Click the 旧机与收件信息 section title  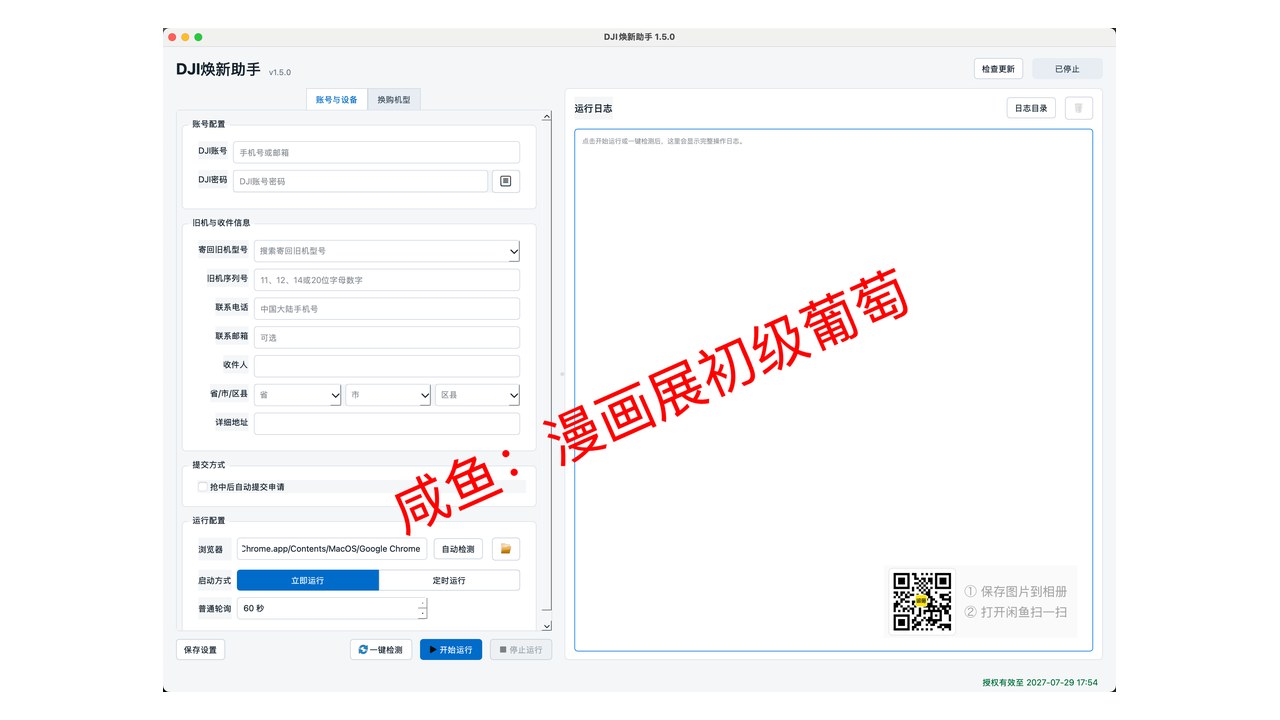point(221,223)
